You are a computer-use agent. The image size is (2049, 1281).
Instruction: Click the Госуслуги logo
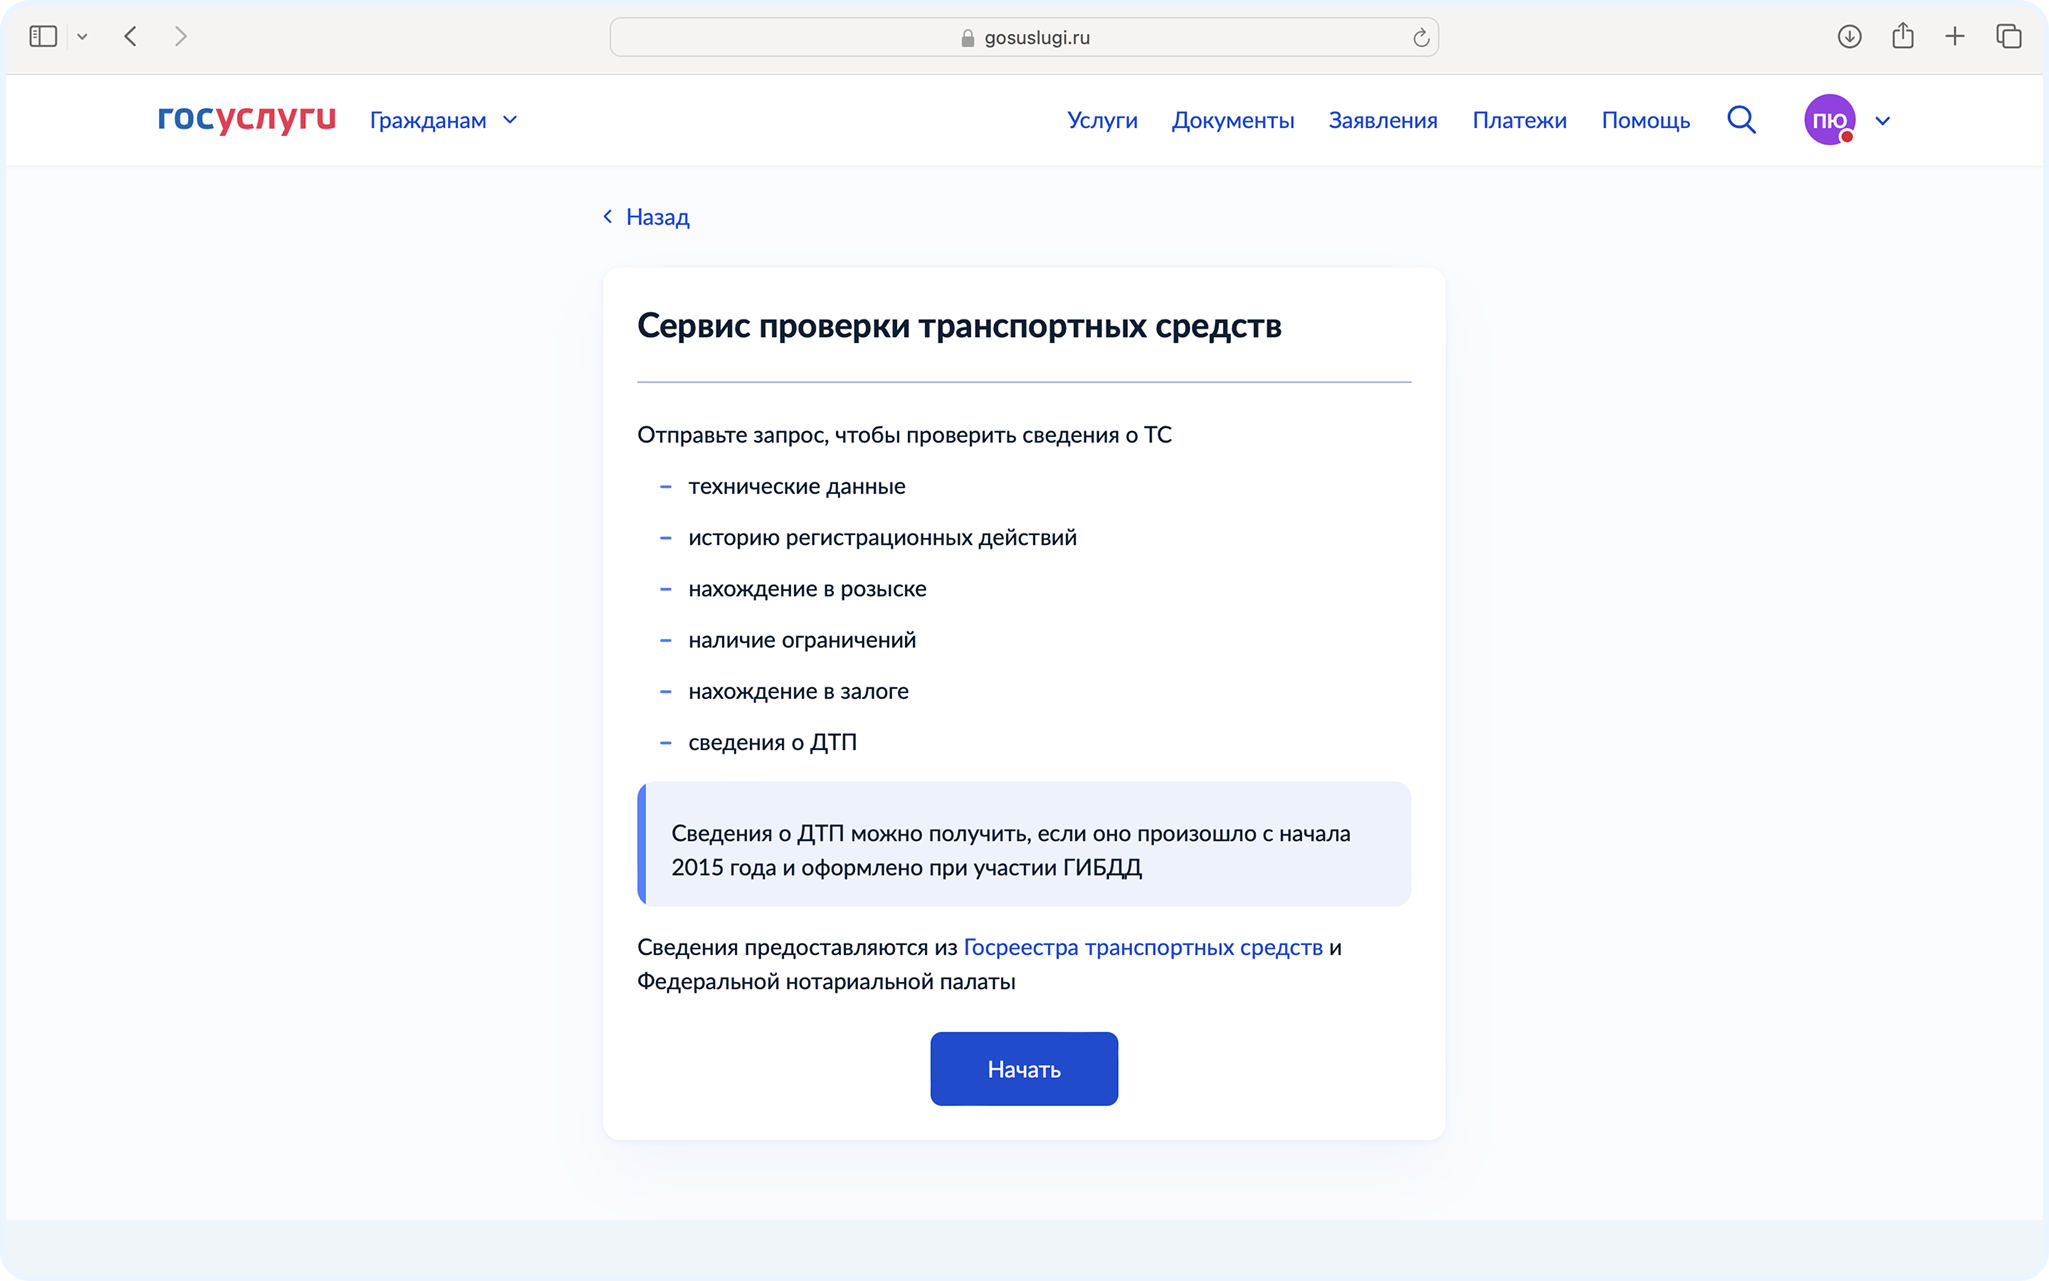click(246, 119)
